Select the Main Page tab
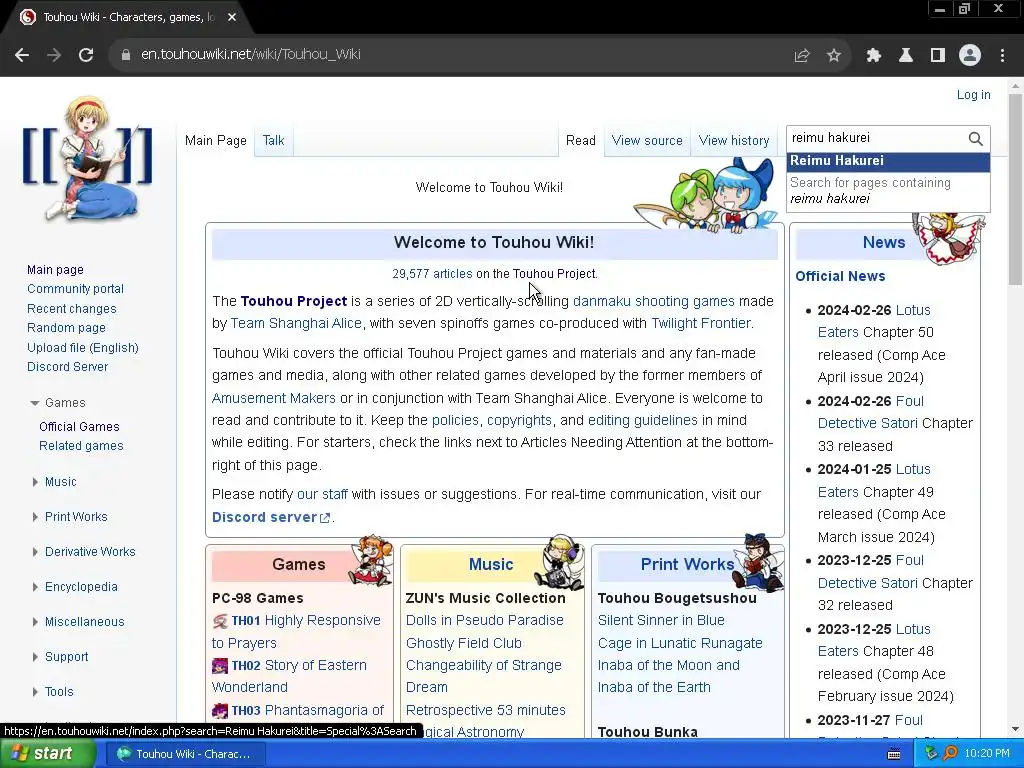Image resolution: width=1024 pixels, height=768 pixels. point(216,140)
